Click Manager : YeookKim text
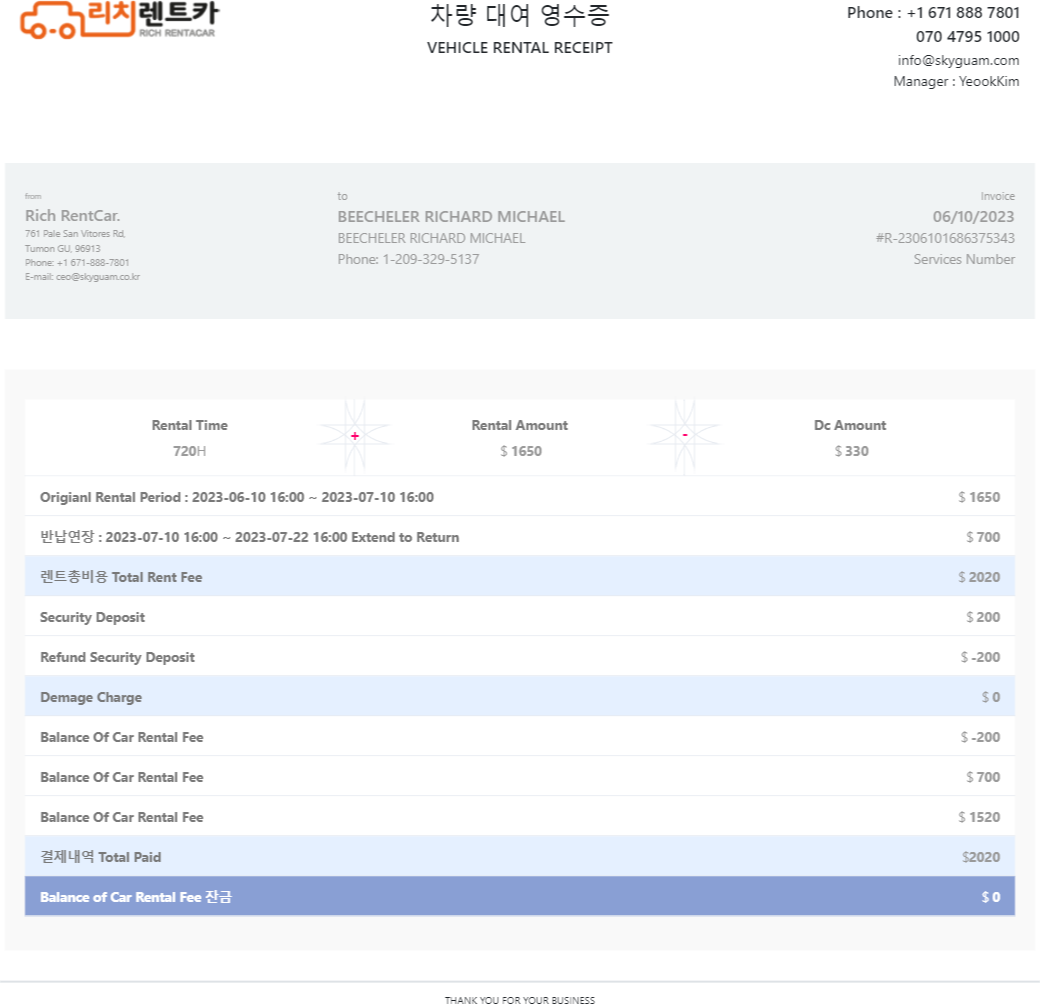The height and width of the screenshot is (1008, 1040). [956, 82]
